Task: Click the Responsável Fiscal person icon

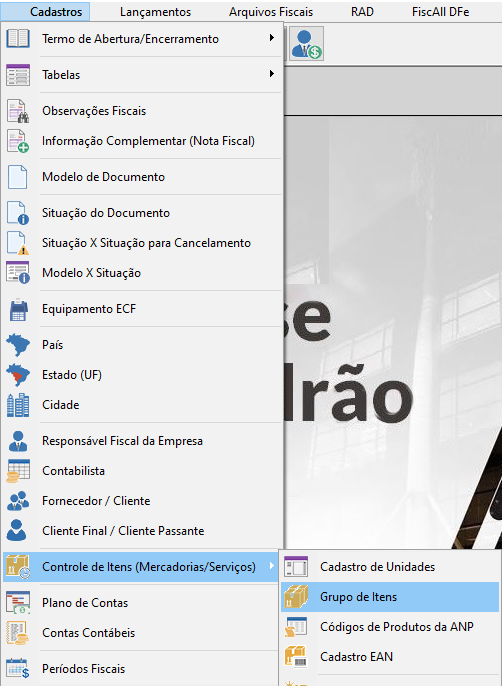Action: 18,441
